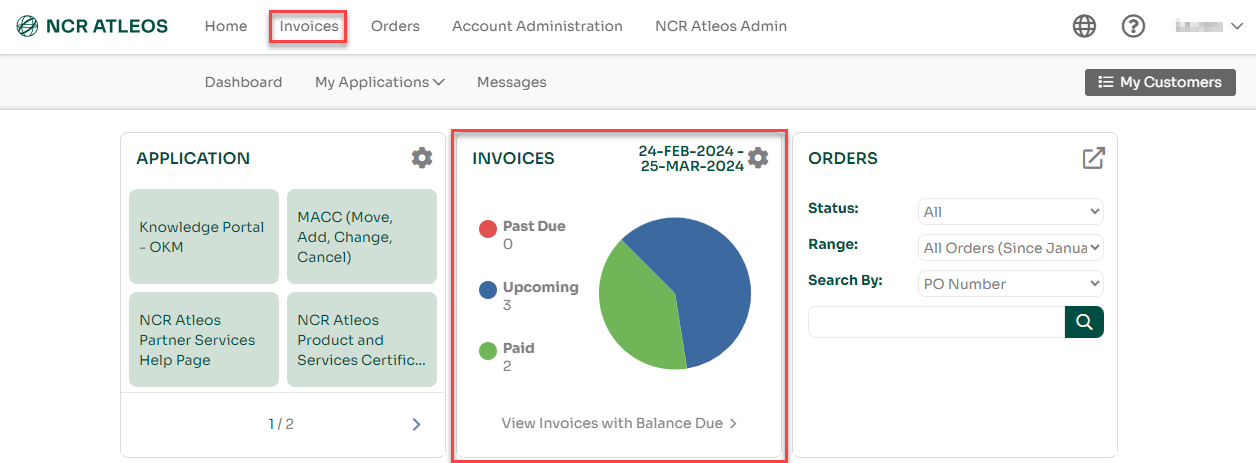The image size is (1256, 463).
Task: Expand the user account dropdown
Action: click(x=1209, y=27)
